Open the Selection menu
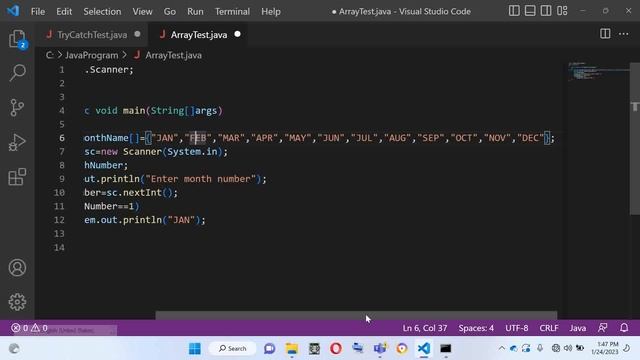Viewport: 640px width, 360px height. click(102, 11)
